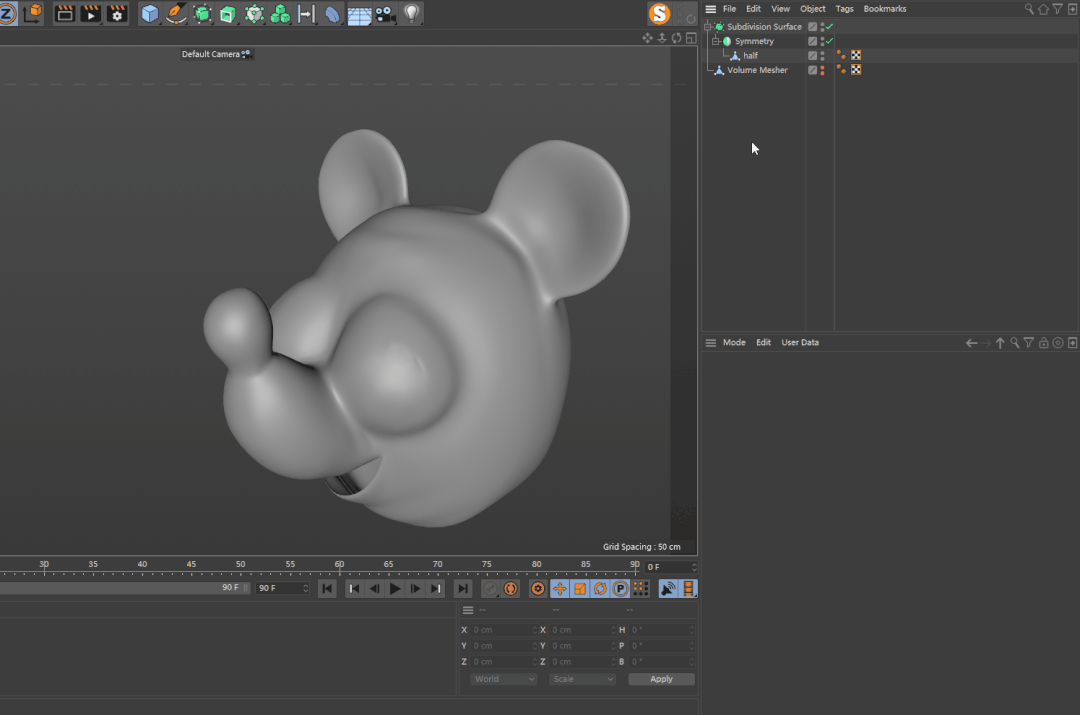The width and height of the screenshot is (1080, 715).
Task: Click the orange S Substance icon
Action: (x=659, y=13)
